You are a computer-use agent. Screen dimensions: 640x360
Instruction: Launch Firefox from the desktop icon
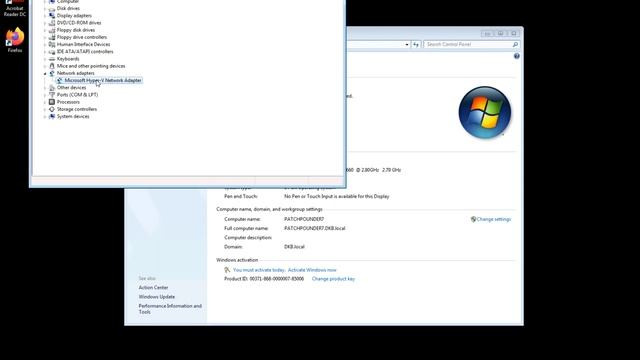click(x=15, y=40)
